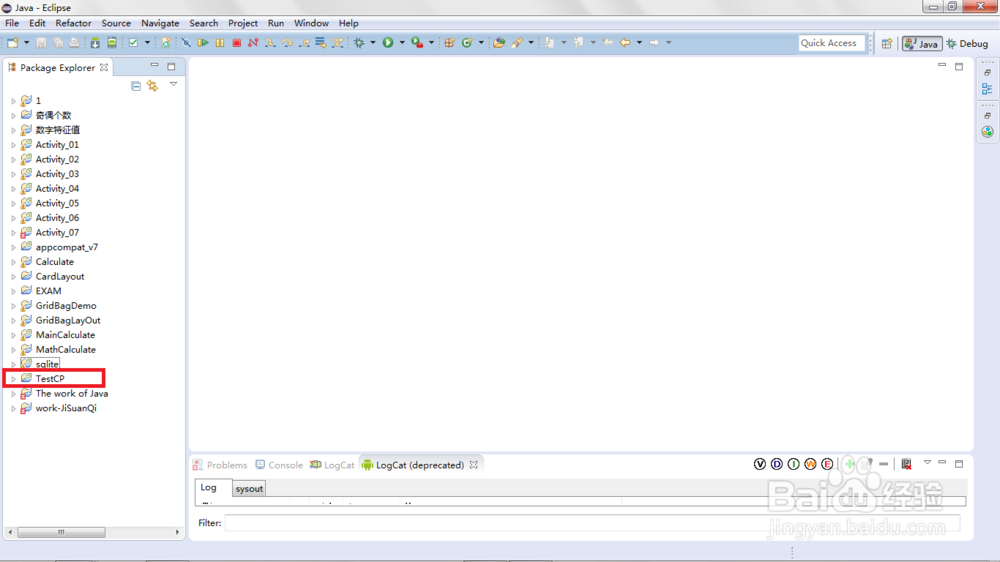Toggle Info (I) log level filter
The width and height of the screenshot is (1000, 562).
(793, 464)
